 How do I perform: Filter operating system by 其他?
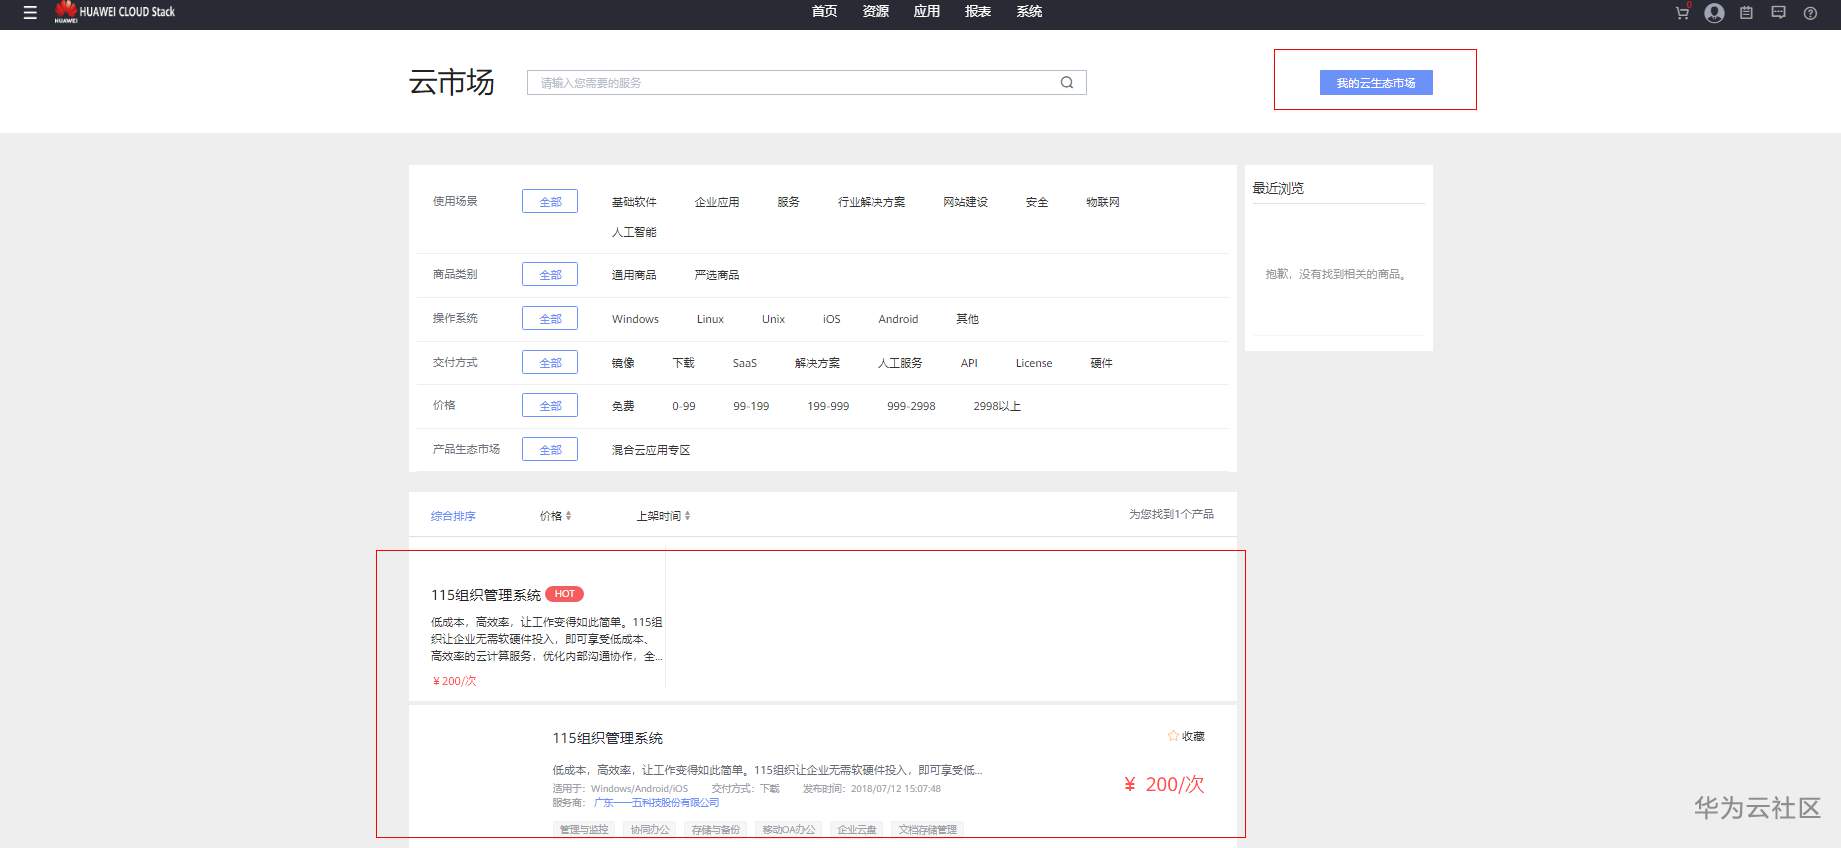[967, 319]
